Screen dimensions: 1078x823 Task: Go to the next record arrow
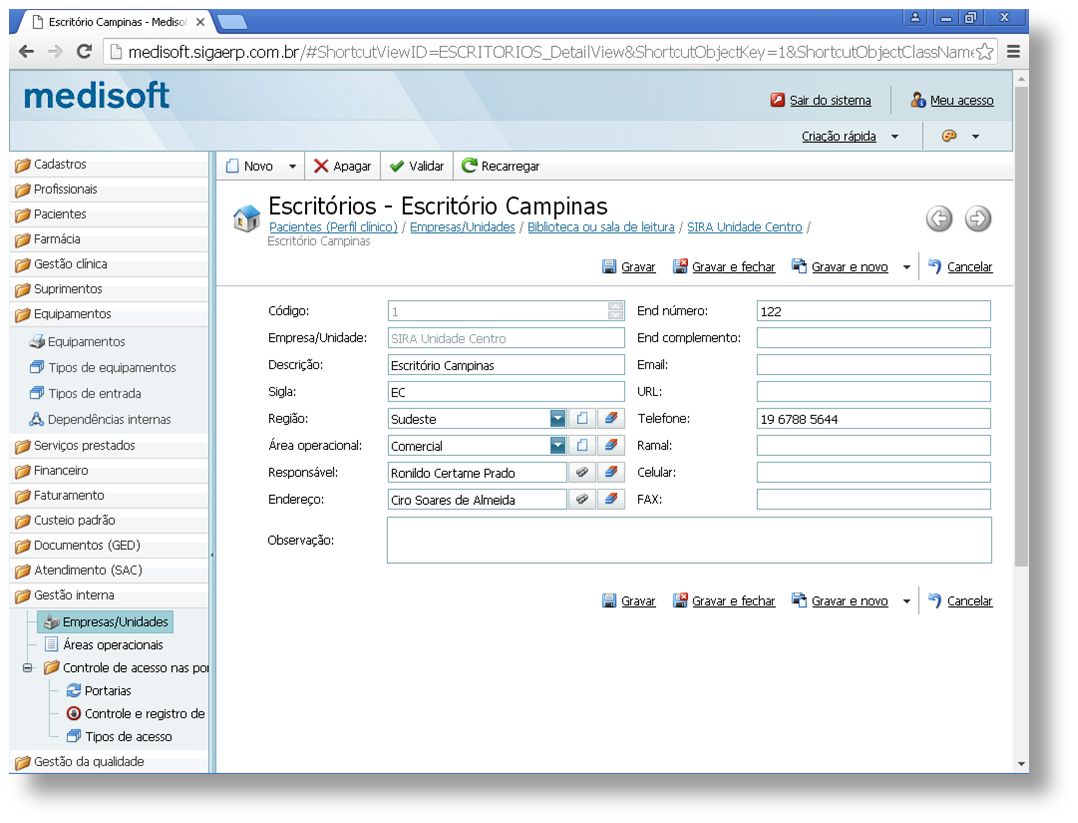tap(978, 218)
